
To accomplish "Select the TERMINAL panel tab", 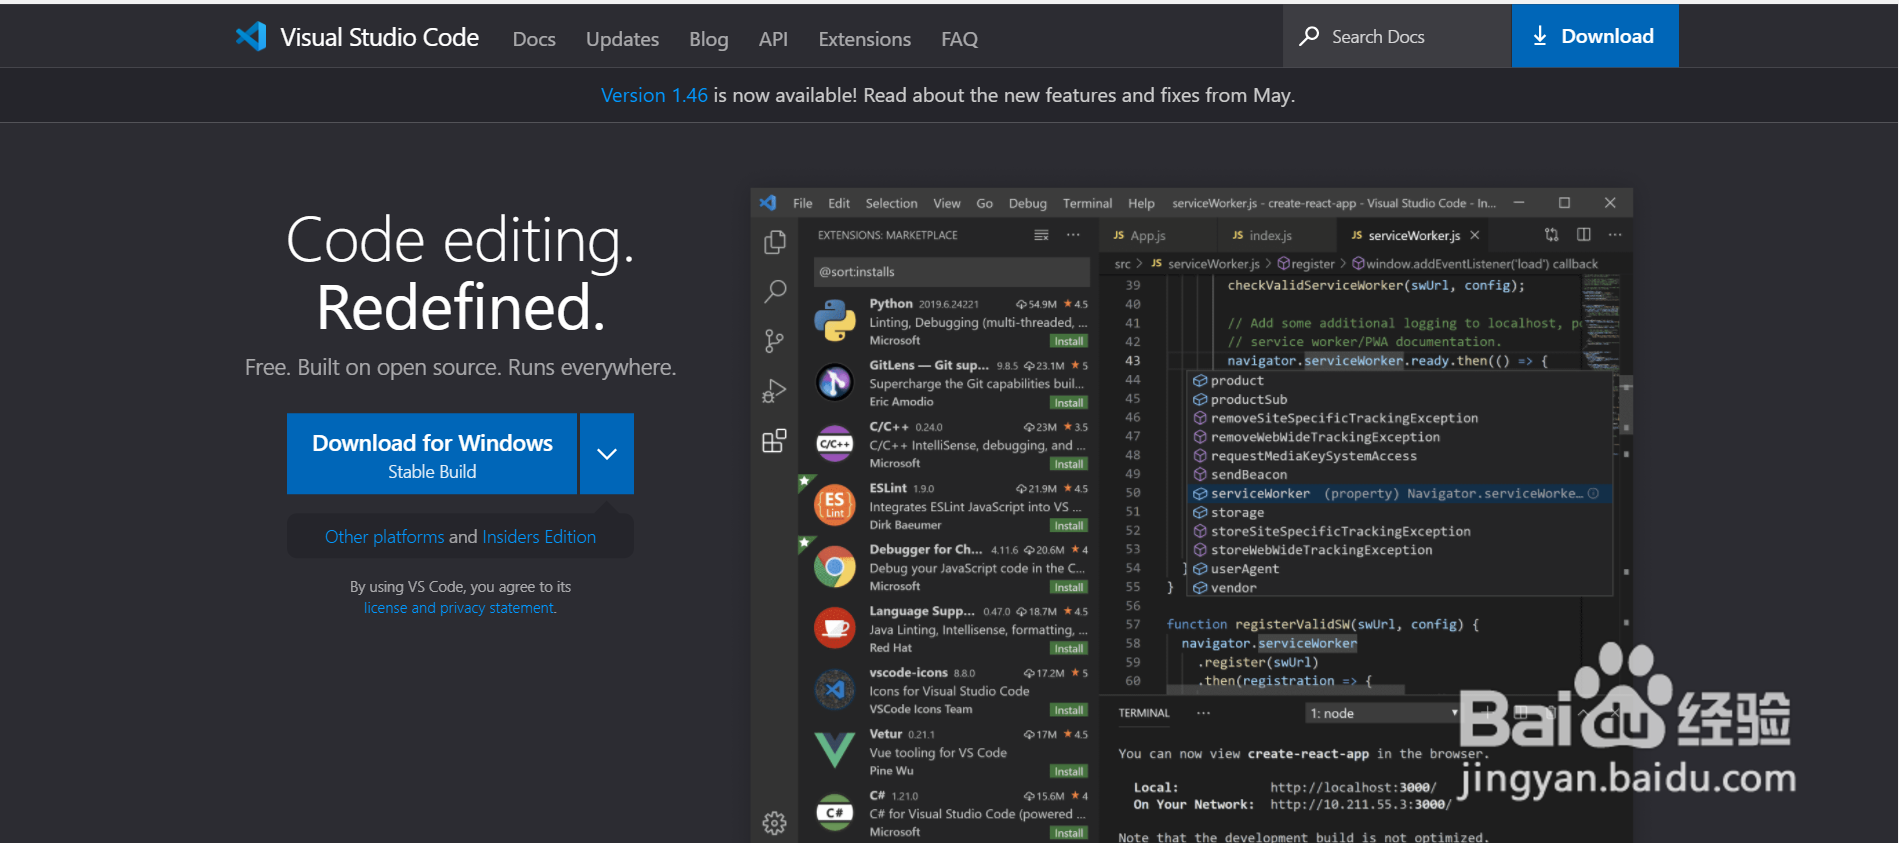I will 1144,713.
